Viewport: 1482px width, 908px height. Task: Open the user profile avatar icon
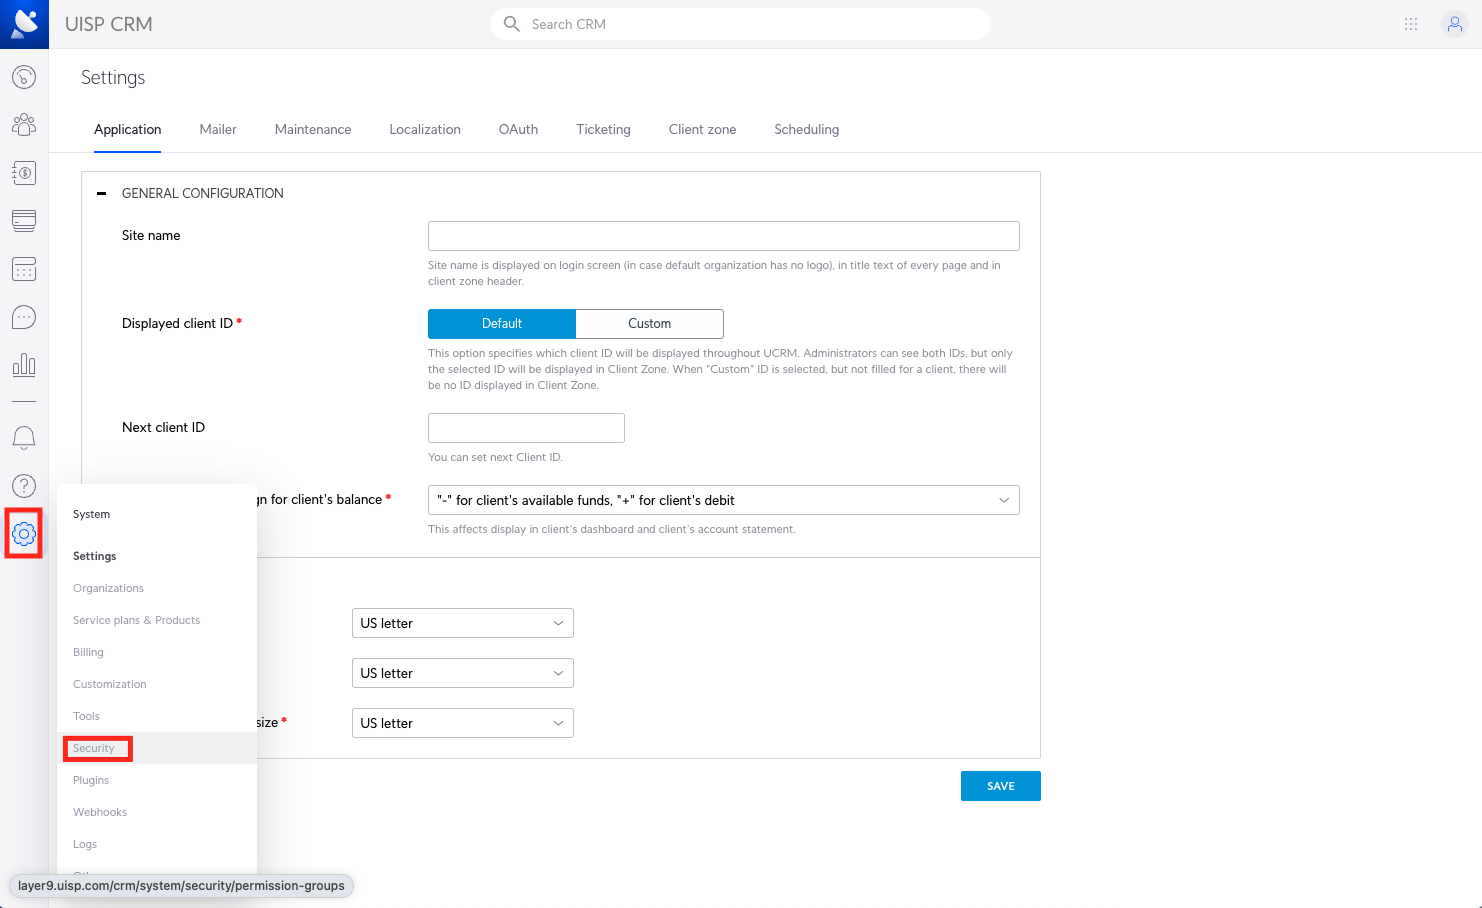pos(1455,24)
